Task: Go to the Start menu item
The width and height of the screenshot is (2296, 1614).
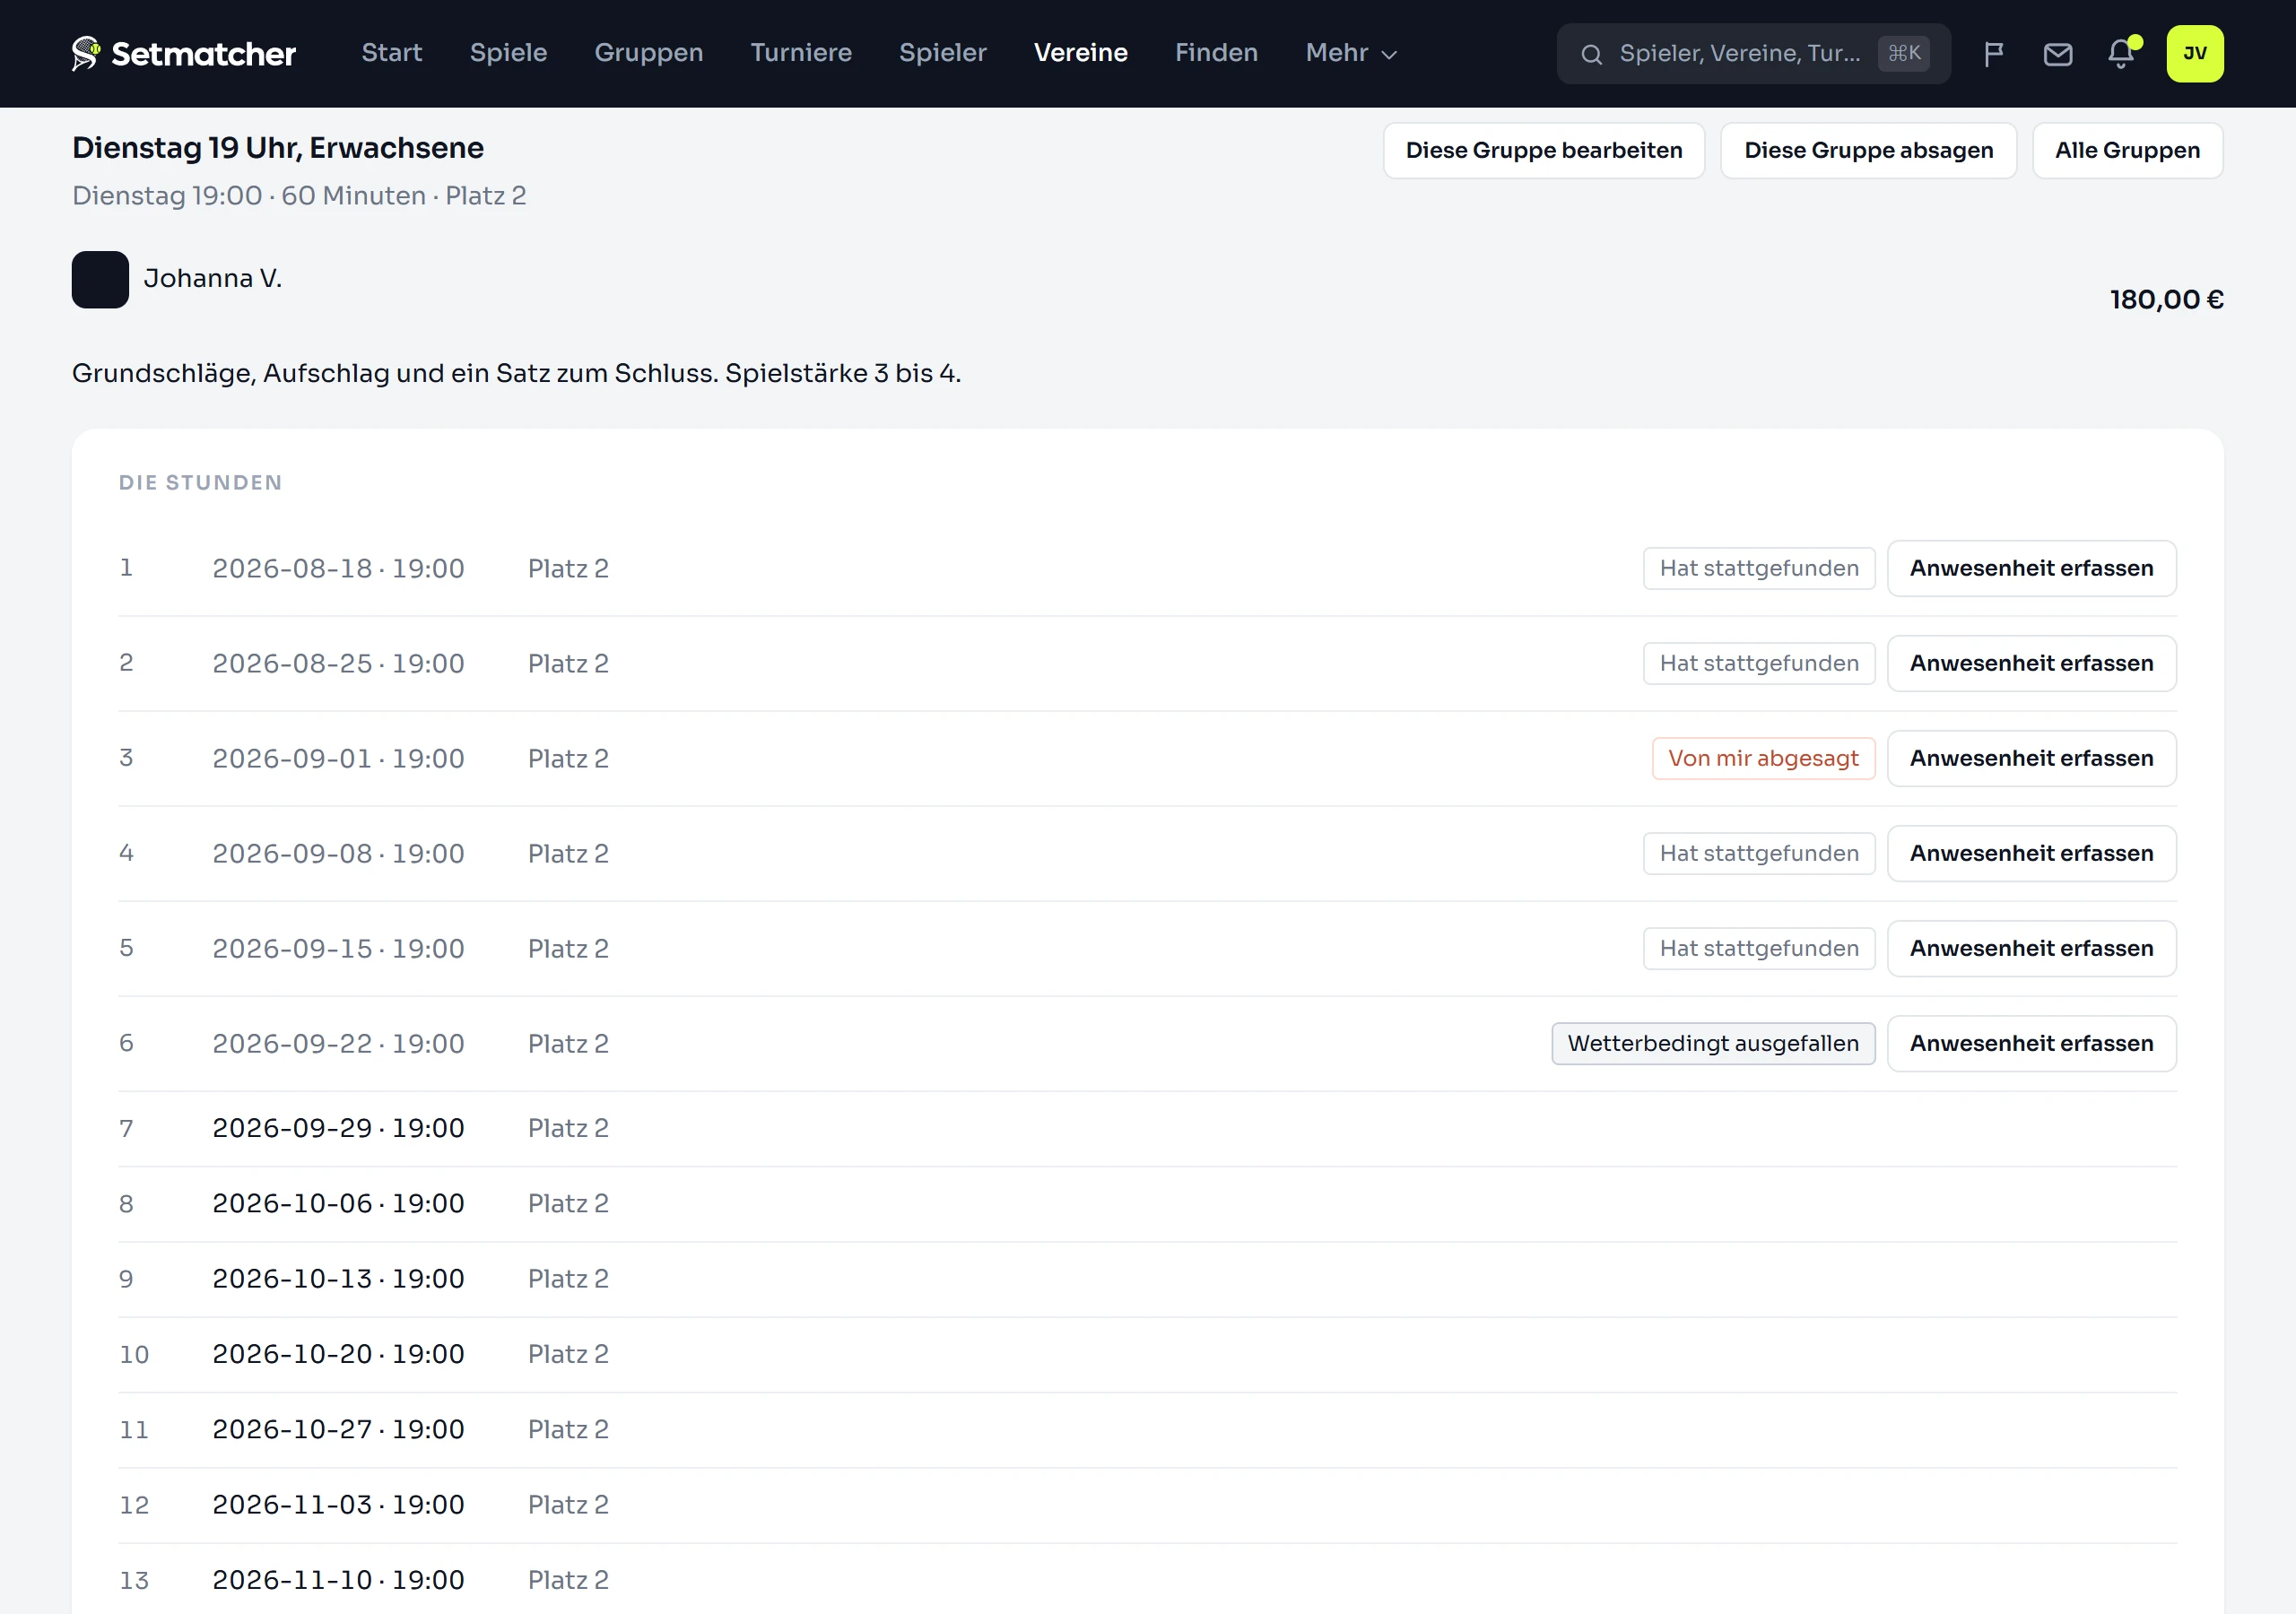Action: pos(392,53)
